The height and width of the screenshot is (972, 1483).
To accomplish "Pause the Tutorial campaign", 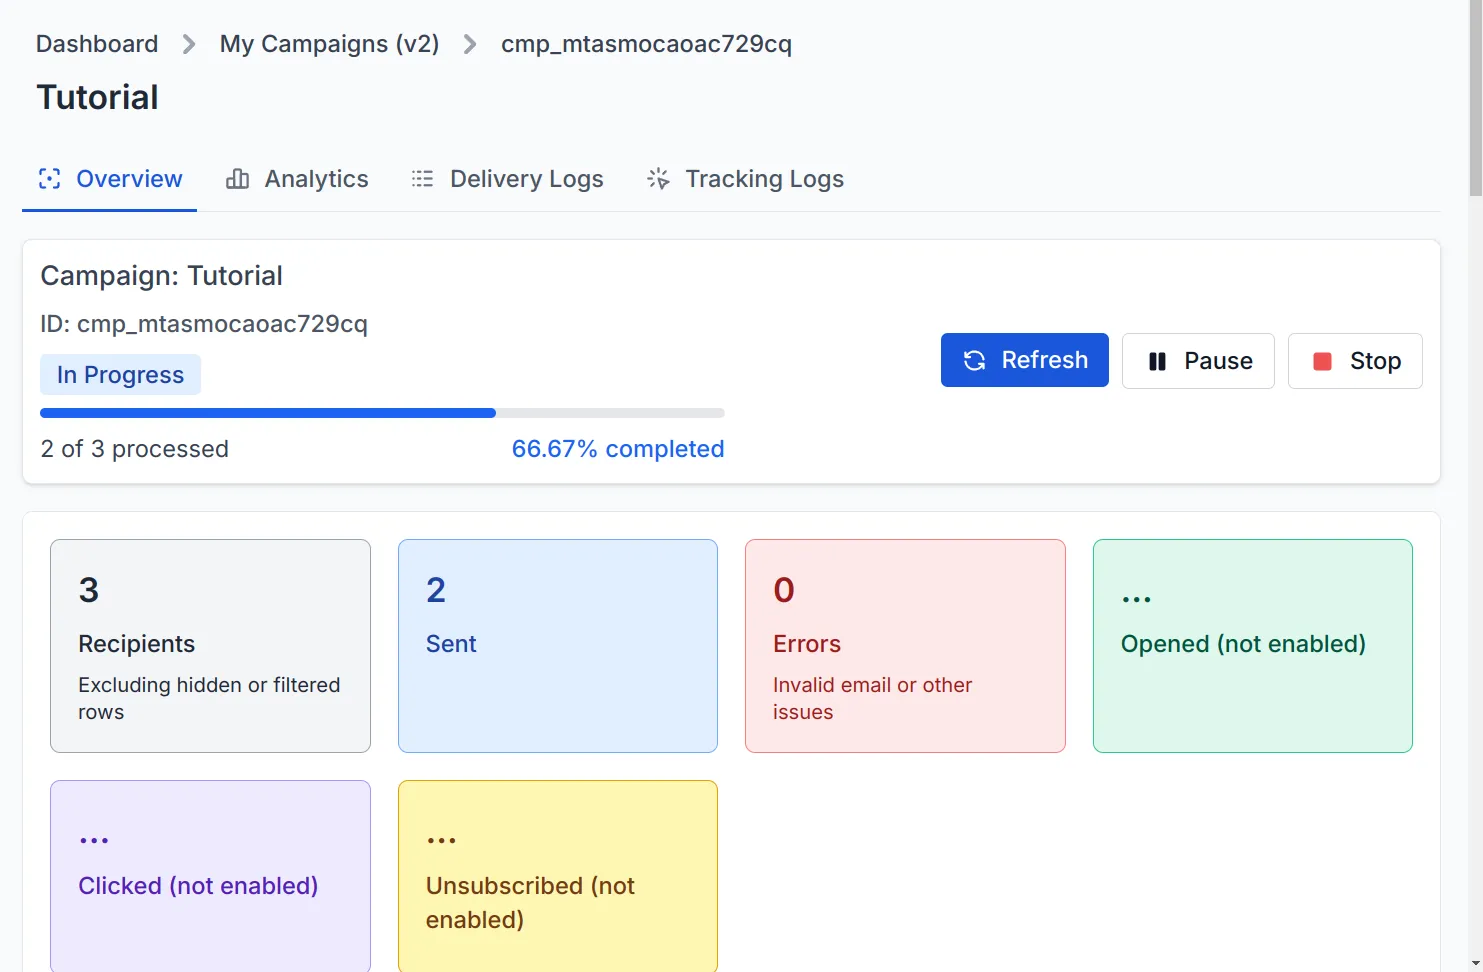I will (1198, 361).
